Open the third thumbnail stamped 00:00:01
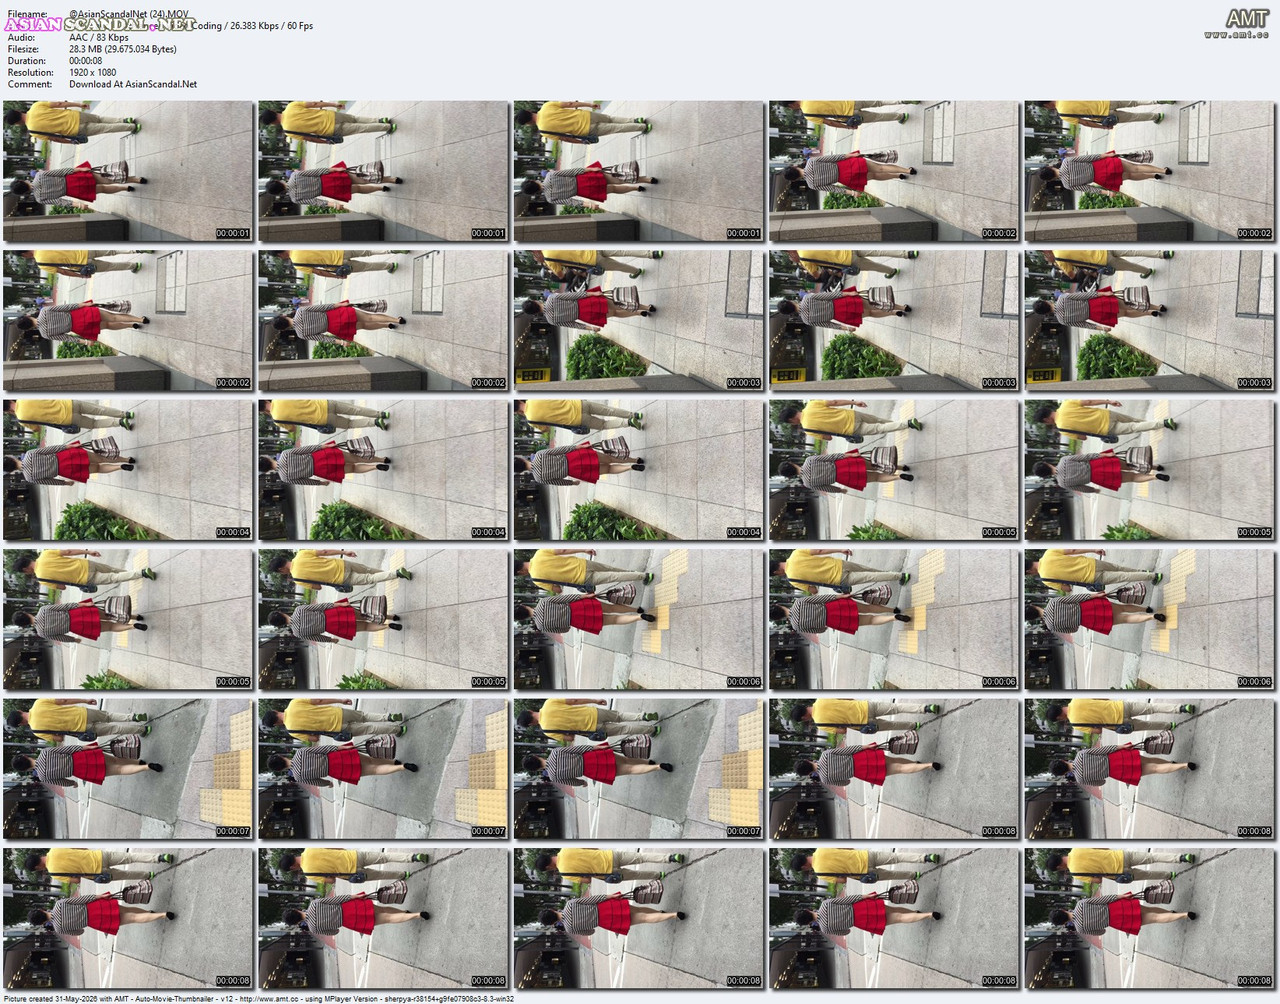The height and width of the screenshot is (1004, 1280). [639, 171]
